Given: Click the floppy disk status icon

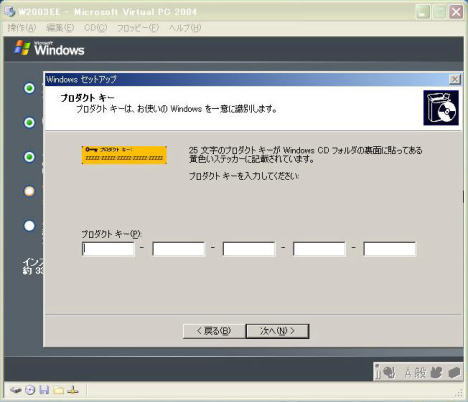Looking at the screenshot, I should 44,390.
